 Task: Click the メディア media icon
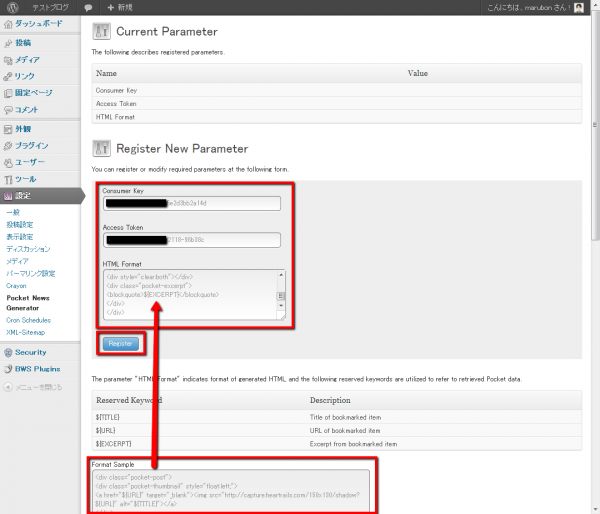click(8, 60)
